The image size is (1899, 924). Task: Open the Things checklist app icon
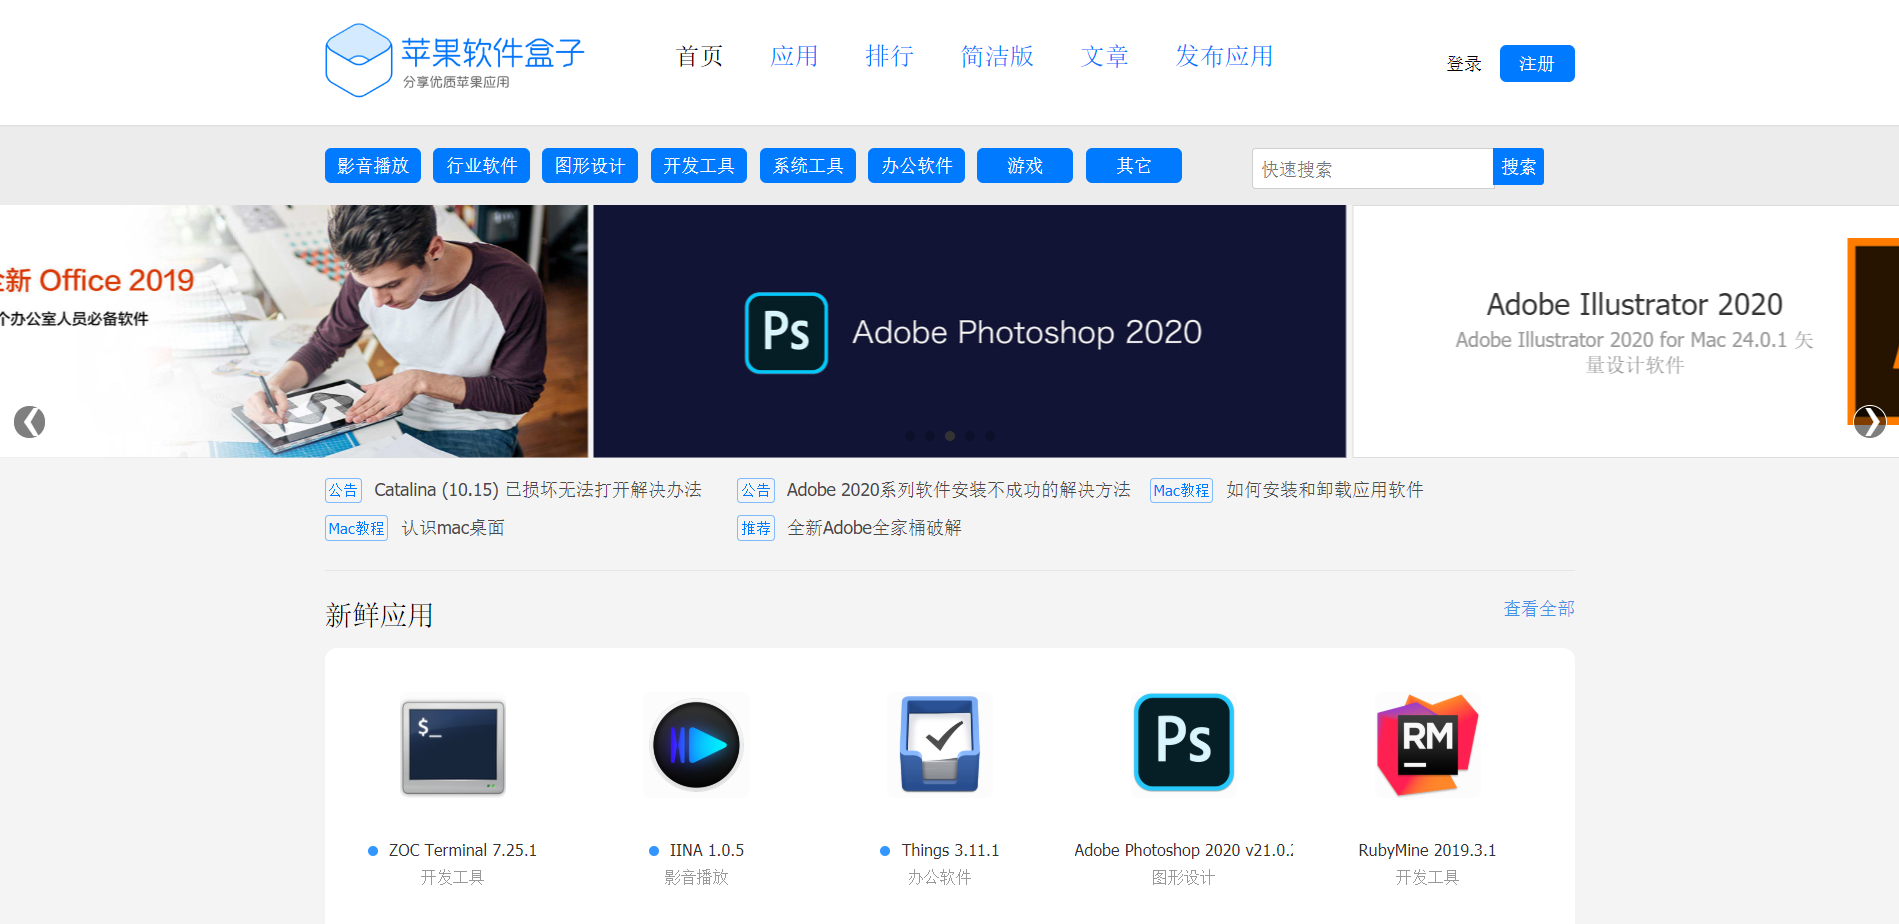[x=940, y=744]
